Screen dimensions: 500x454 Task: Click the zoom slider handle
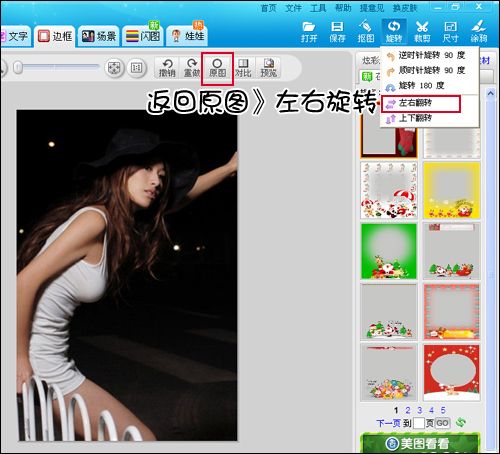[18, 68]
